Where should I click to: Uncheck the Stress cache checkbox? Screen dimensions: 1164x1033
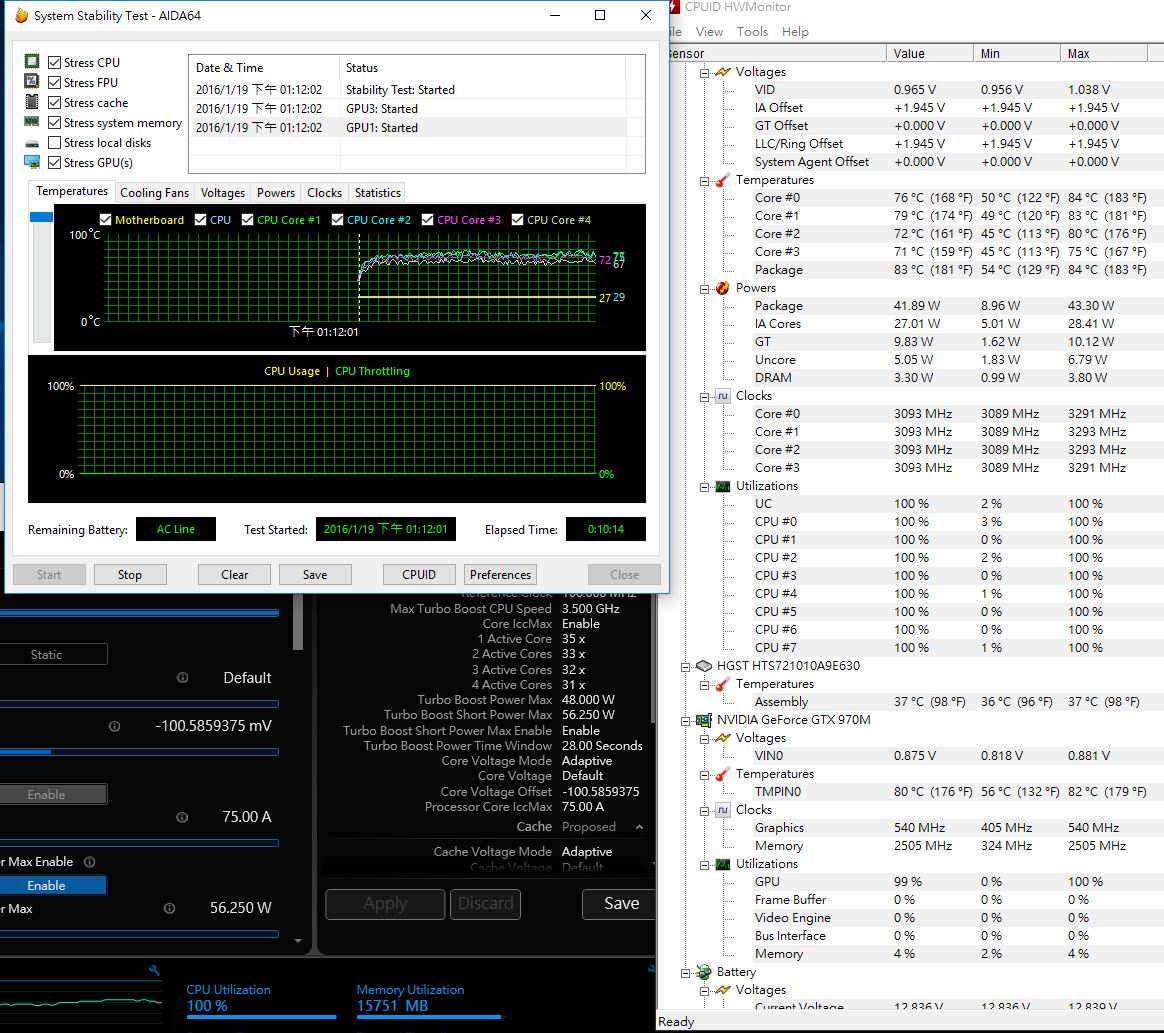[x=54, y=102]
